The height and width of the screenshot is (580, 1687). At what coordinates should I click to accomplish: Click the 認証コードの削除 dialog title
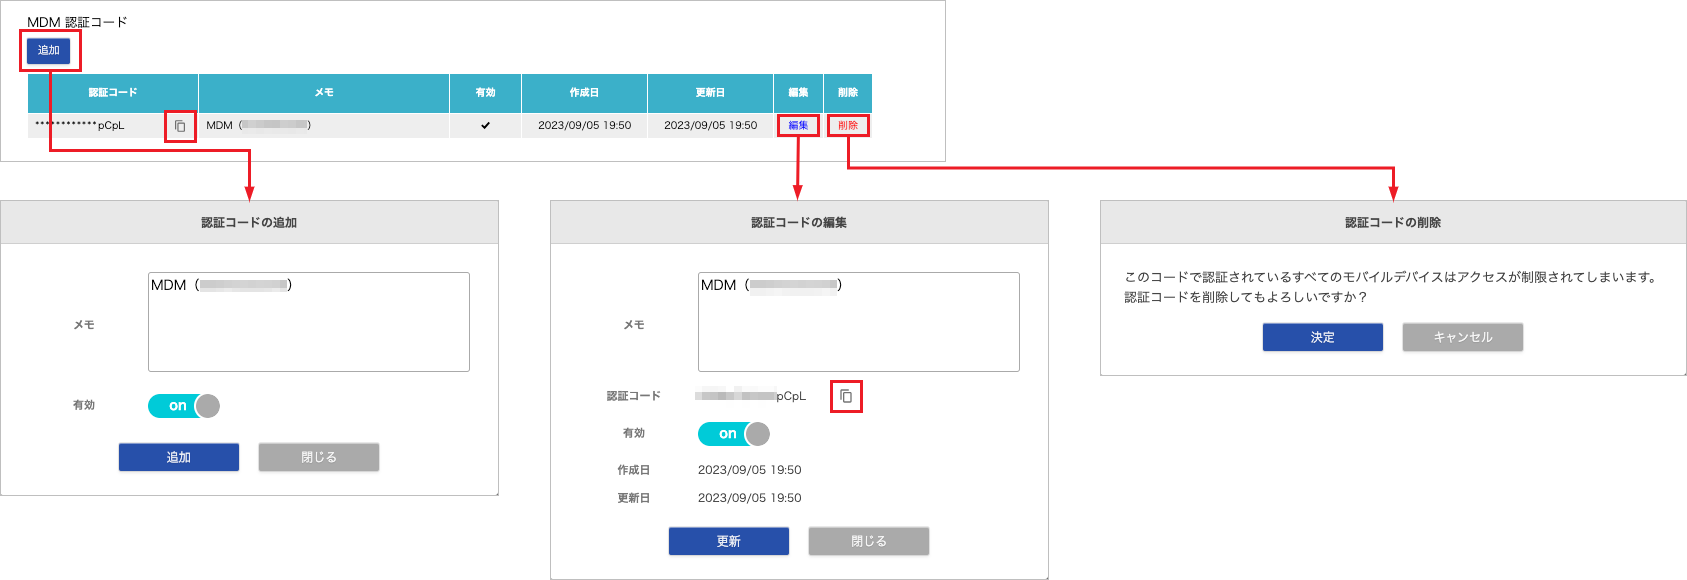point(1393,222)
